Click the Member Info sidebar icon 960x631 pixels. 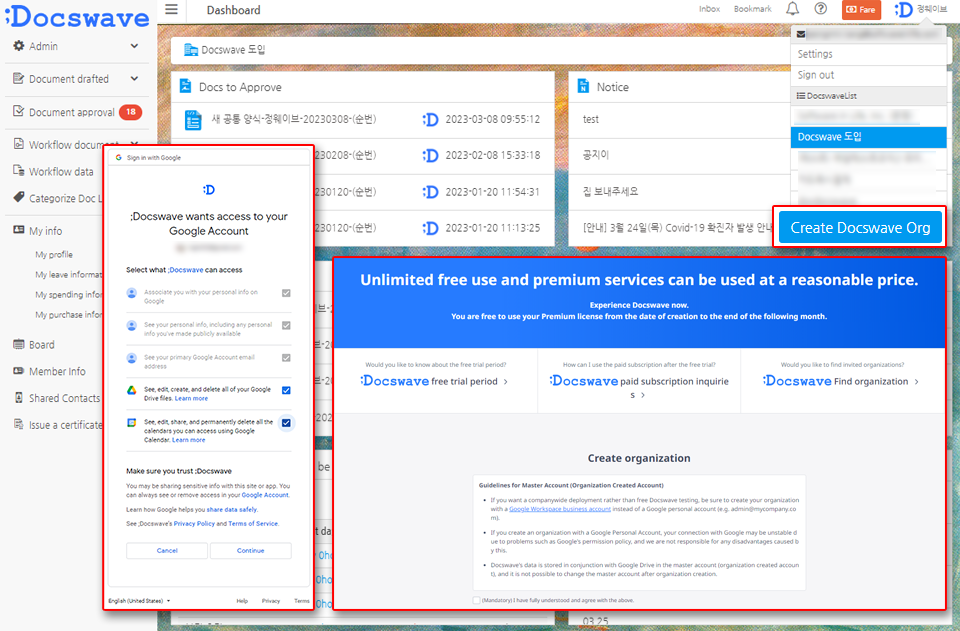[x=19, y=371]
